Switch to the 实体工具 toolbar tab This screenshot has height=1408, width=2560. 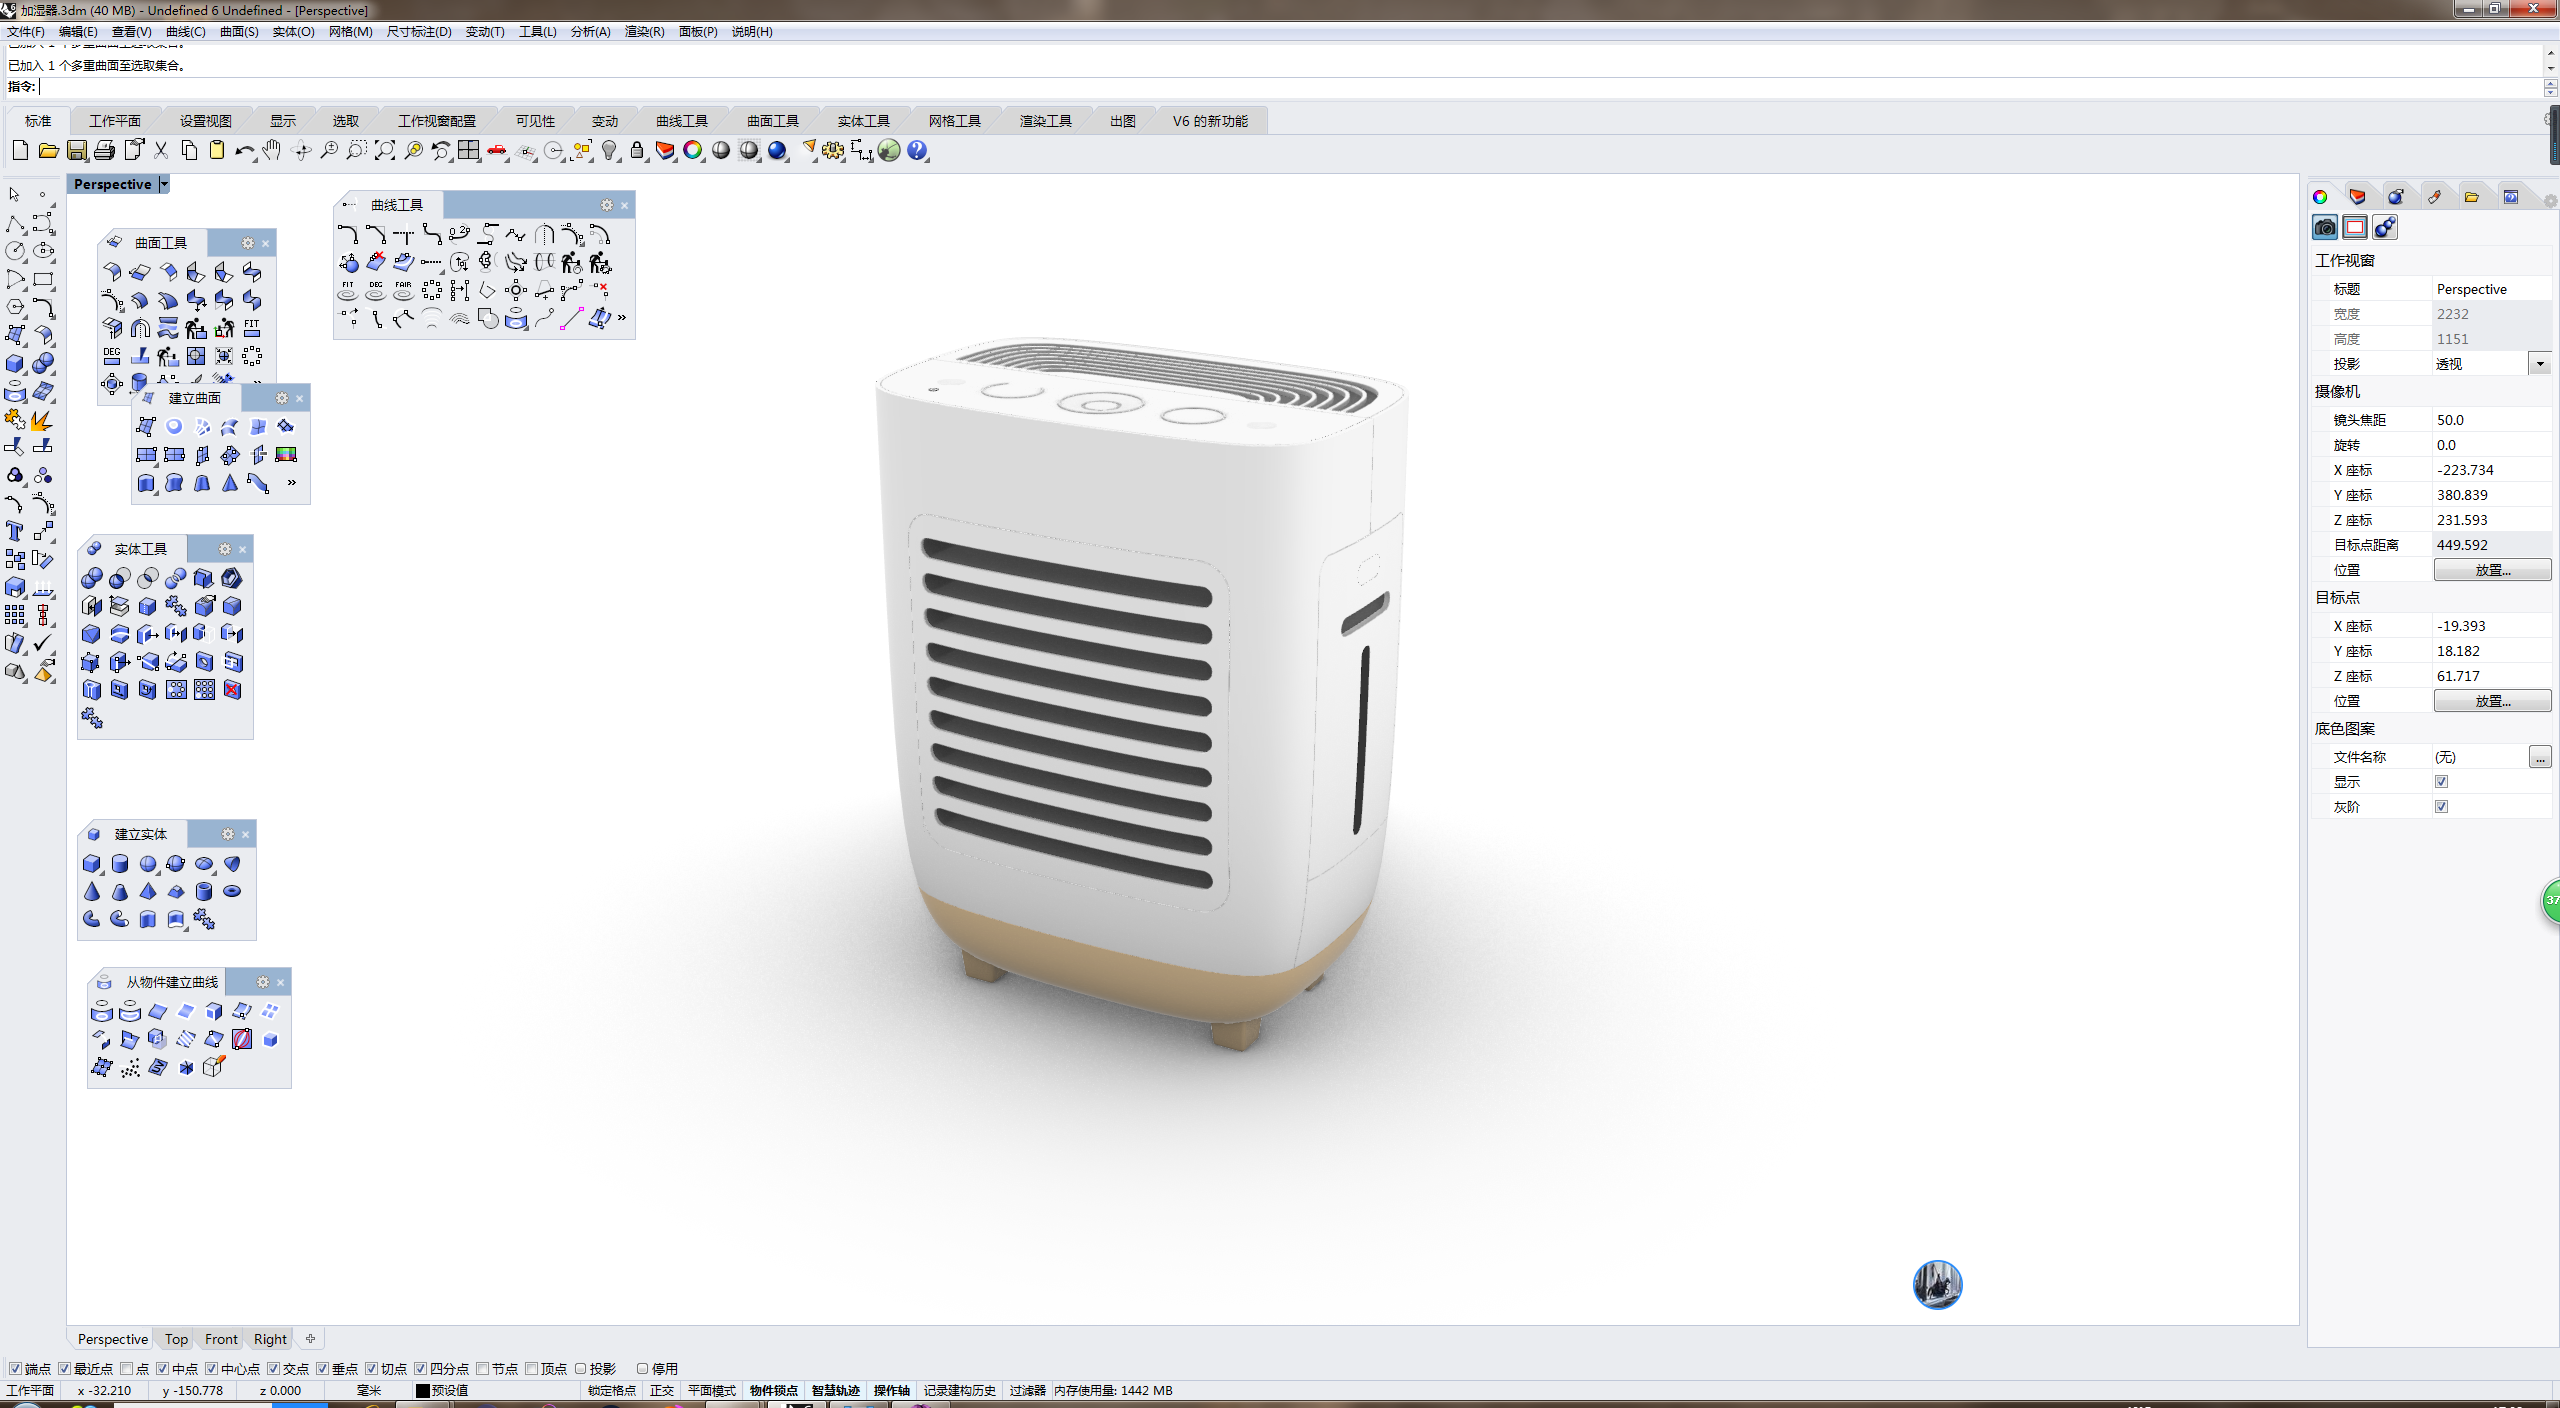[x=863, y=121]
